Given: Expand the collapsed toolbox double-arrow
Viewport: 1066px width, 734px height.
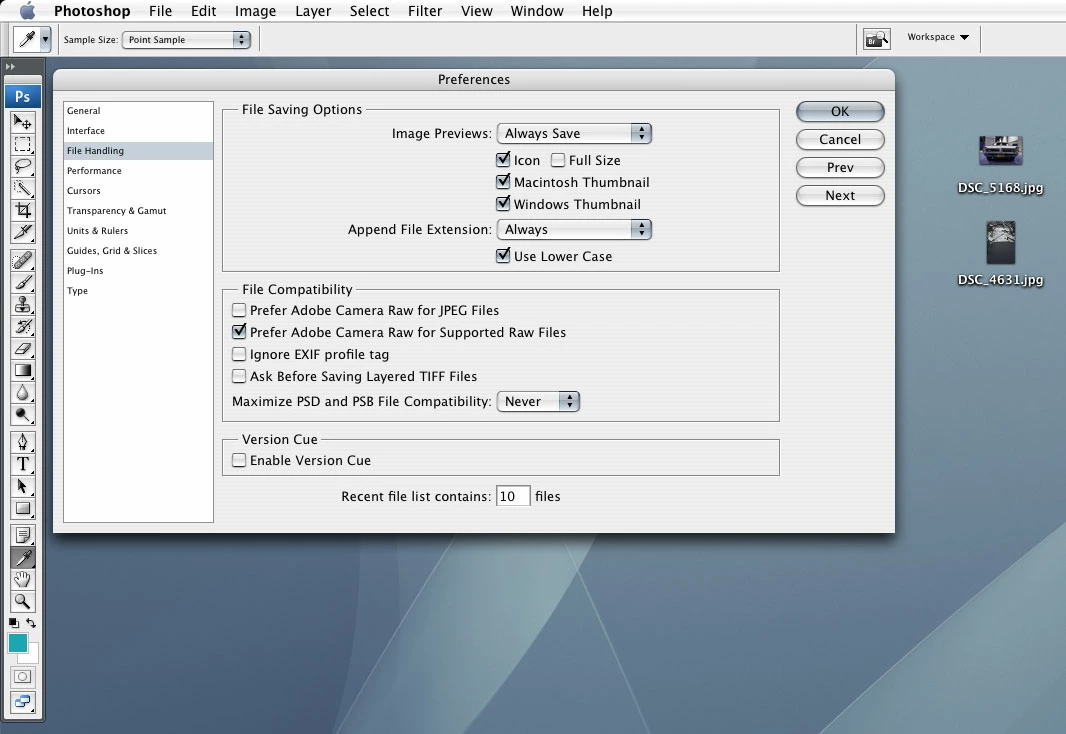Looking at the screenshot, I should pyautogui.click(x=10, y=67).
